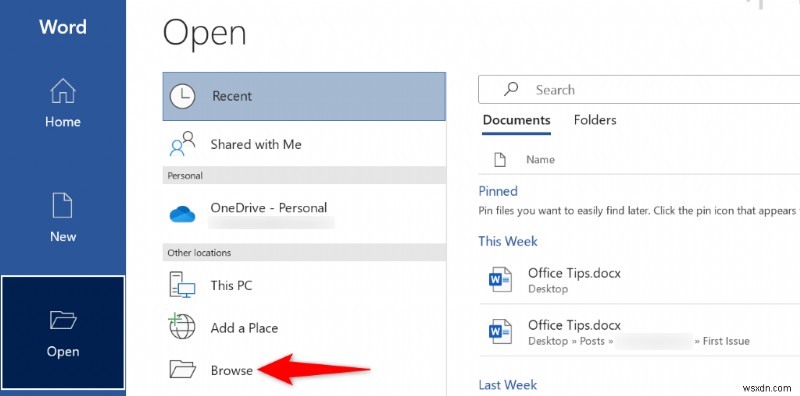Click in the Search input field
The width and height of the screenshot is (800, 396).
[x=639, y=90]
